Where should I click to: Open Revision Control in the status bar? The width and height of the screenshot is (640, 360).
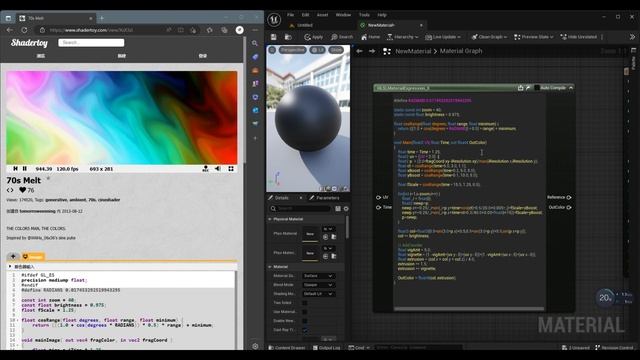(614, 348)
